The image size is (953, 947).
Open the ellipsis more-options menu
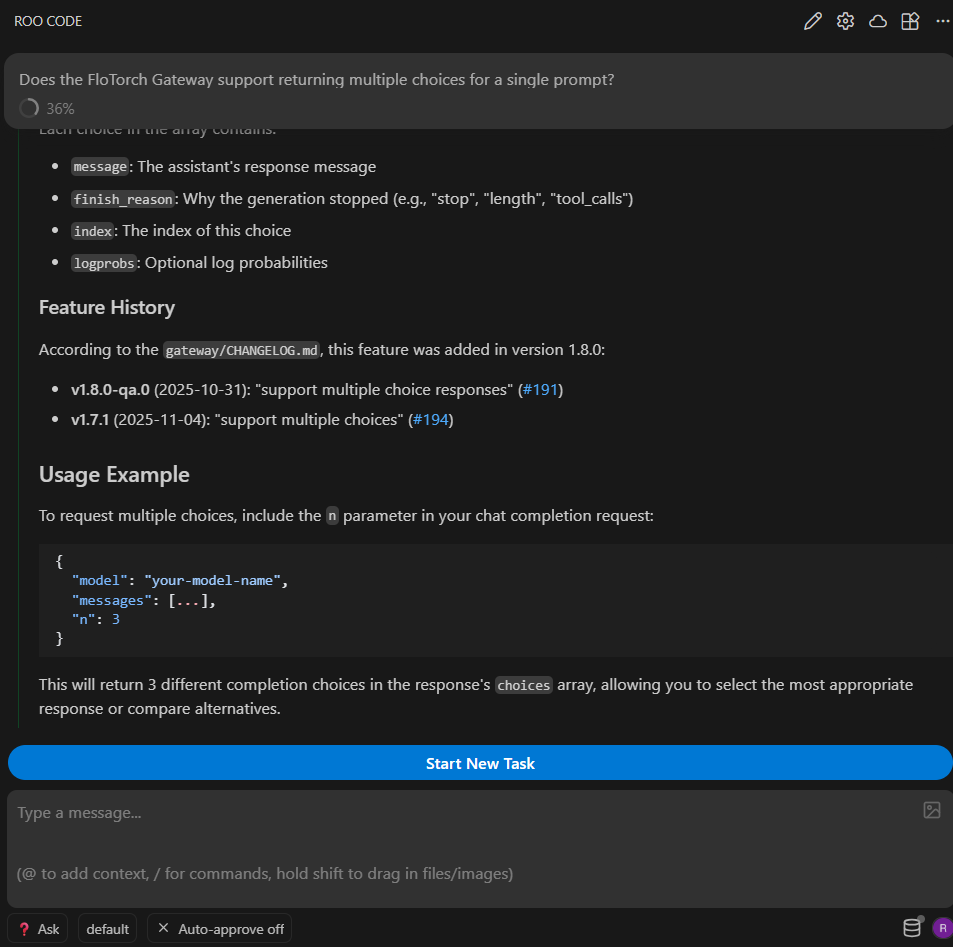[941, 20]
